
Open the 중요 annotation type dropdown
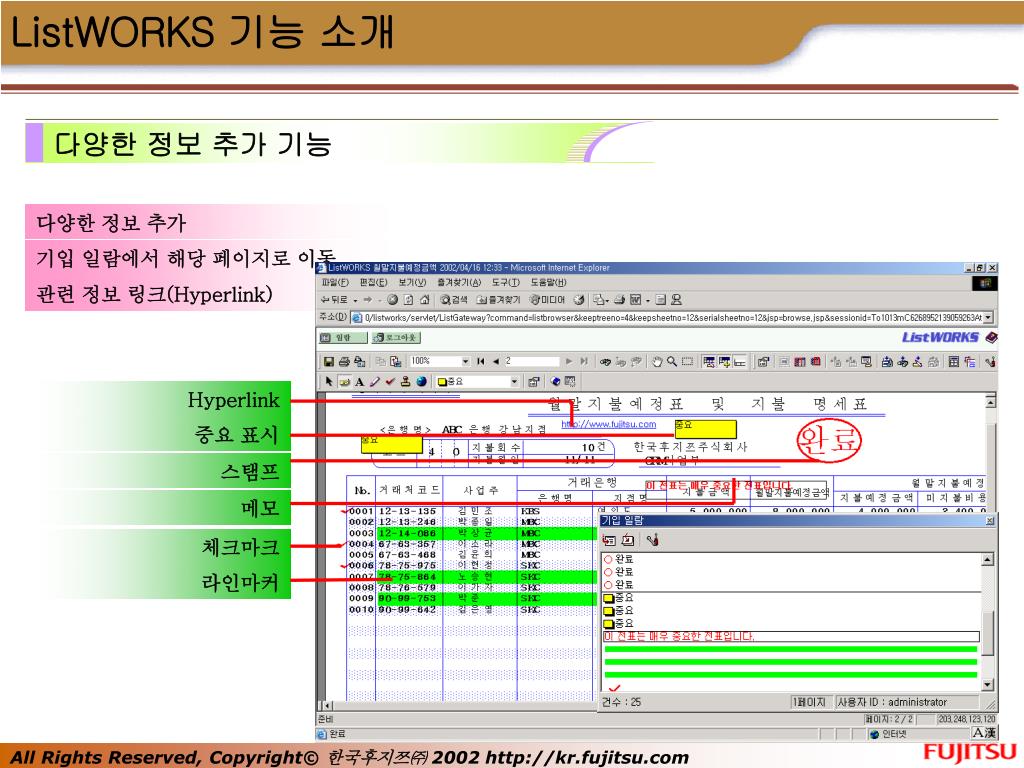point(514,381)
